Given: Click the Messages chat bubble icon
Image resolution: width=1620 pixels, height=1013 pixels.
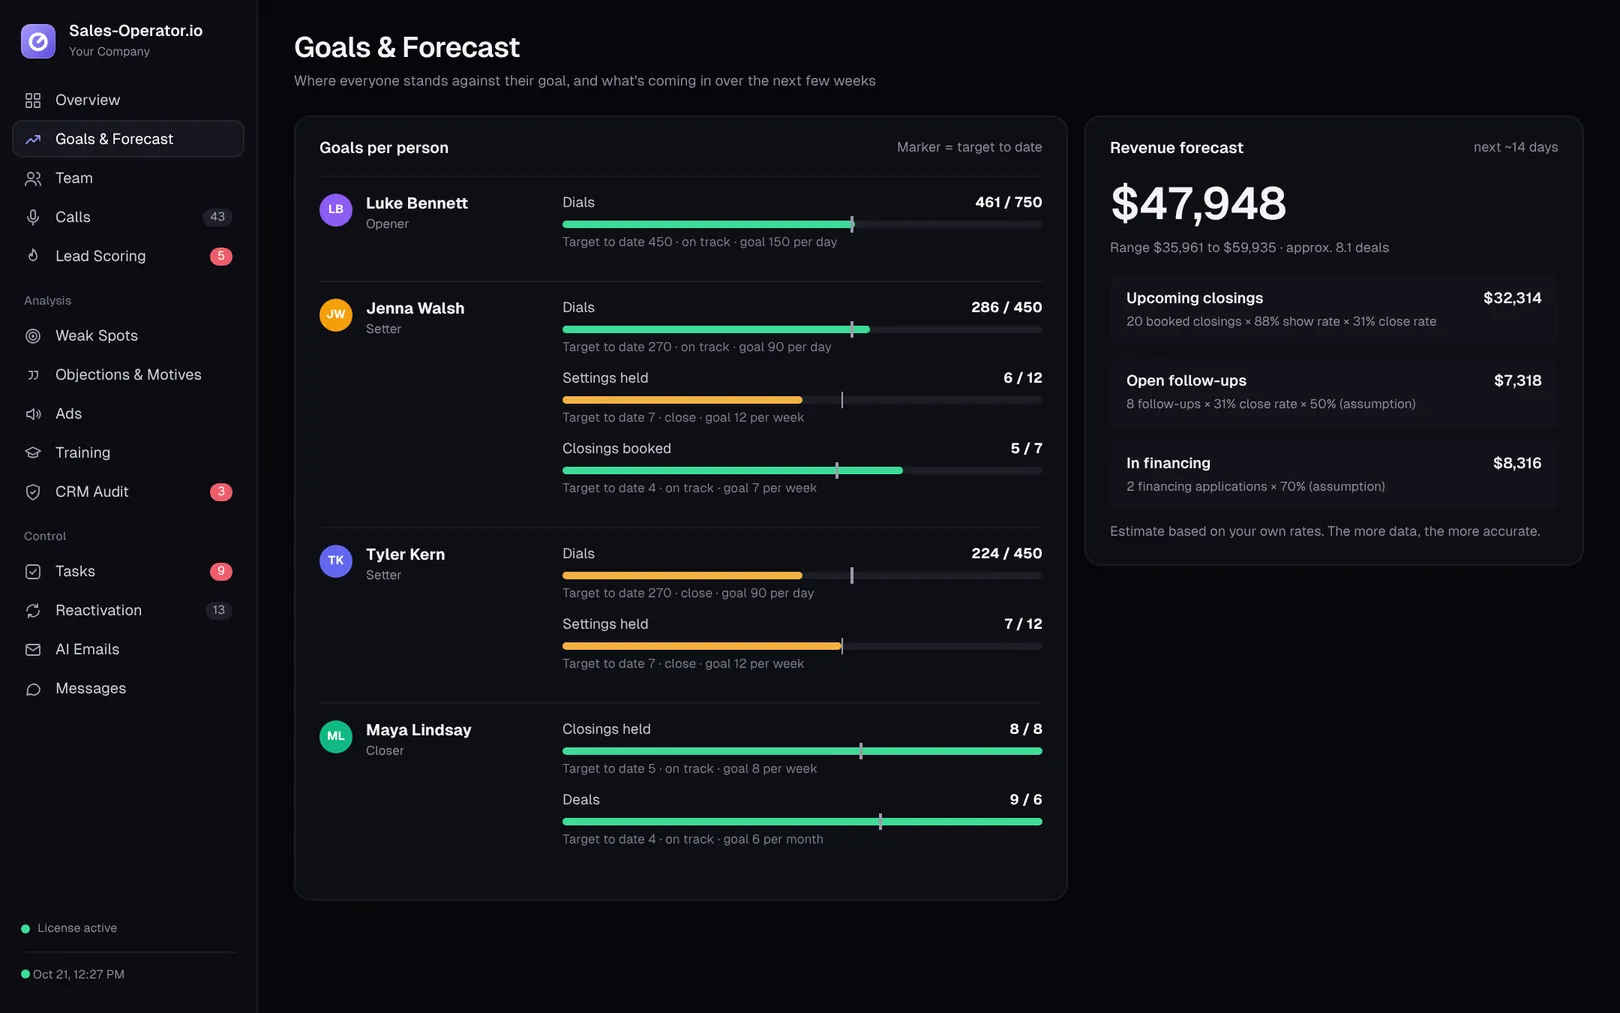Looking at the screenshot, I should coord(33,689).
